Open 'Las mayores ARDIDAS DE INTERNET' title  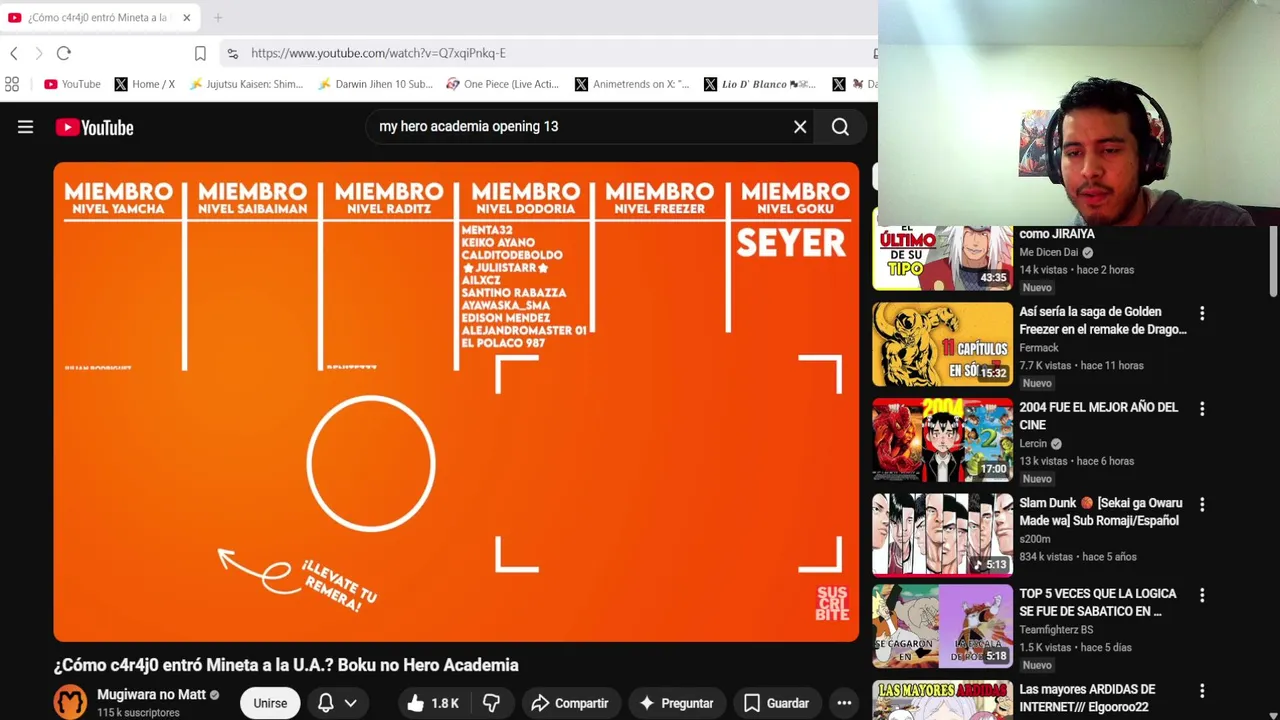(1087, 698)
